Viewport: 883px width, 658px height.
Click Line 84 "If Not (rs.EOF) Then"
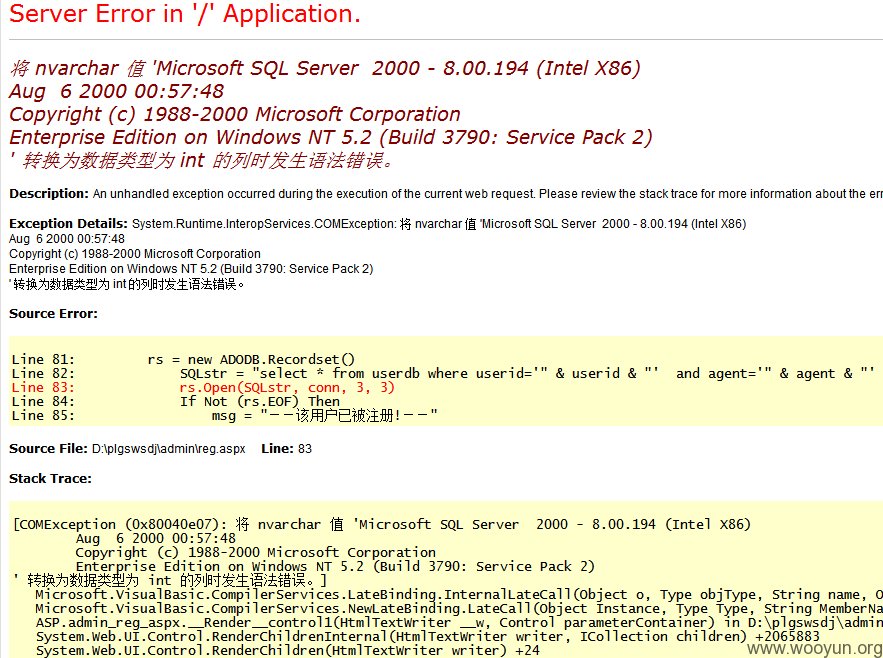point(176,402)
